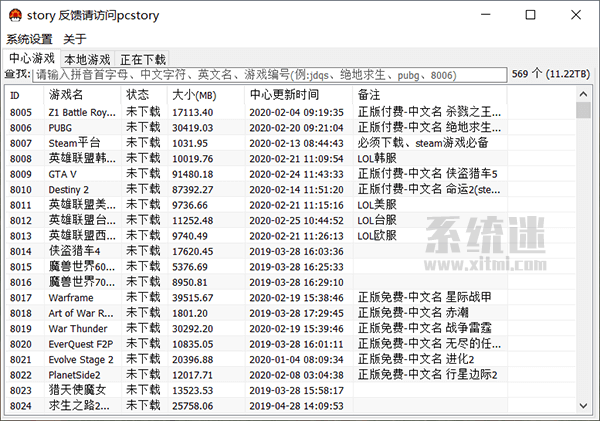This screenshot has width=600, height=421.
Task: Click update time 2020-02-20 09:21:04
Action: 297,128
